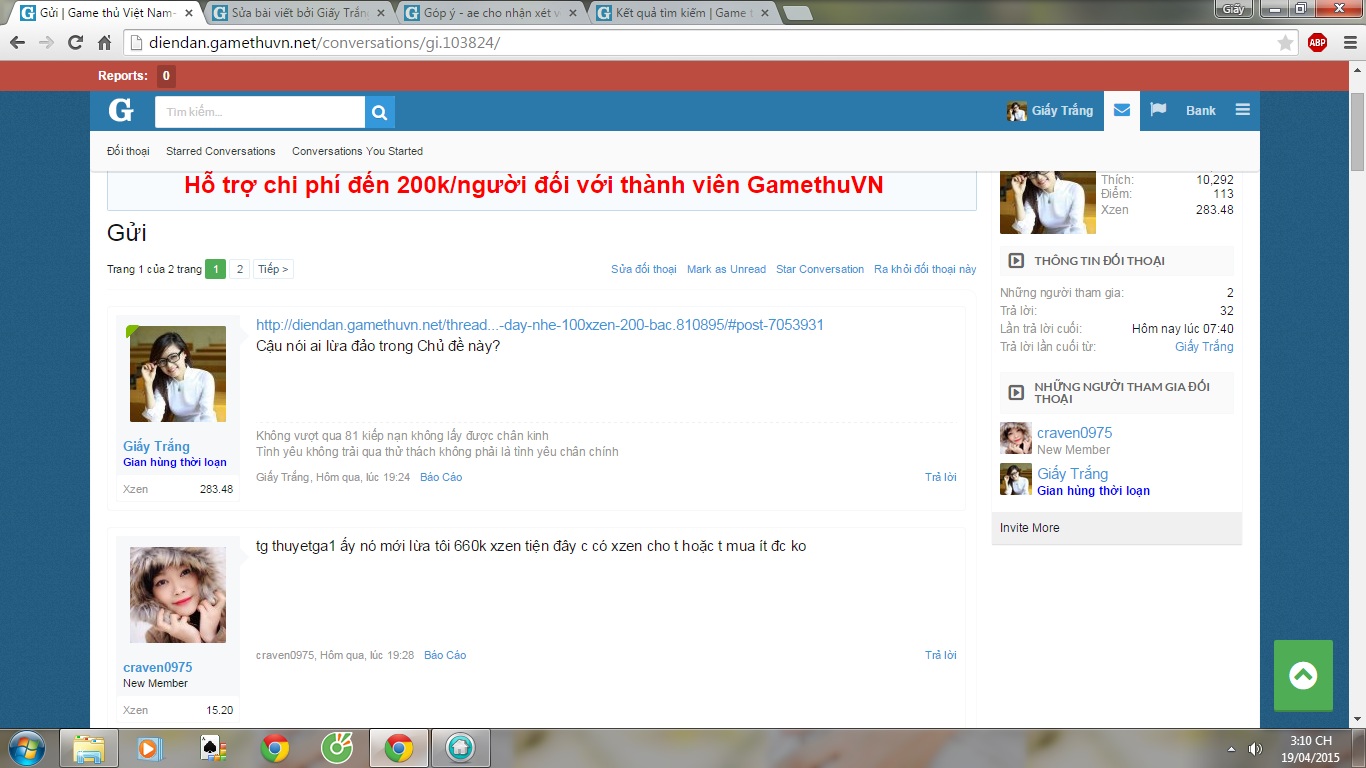Click the large profile avatar in sidebar
Screen dimensions: 1366x768
click(x=1048, y=202)
